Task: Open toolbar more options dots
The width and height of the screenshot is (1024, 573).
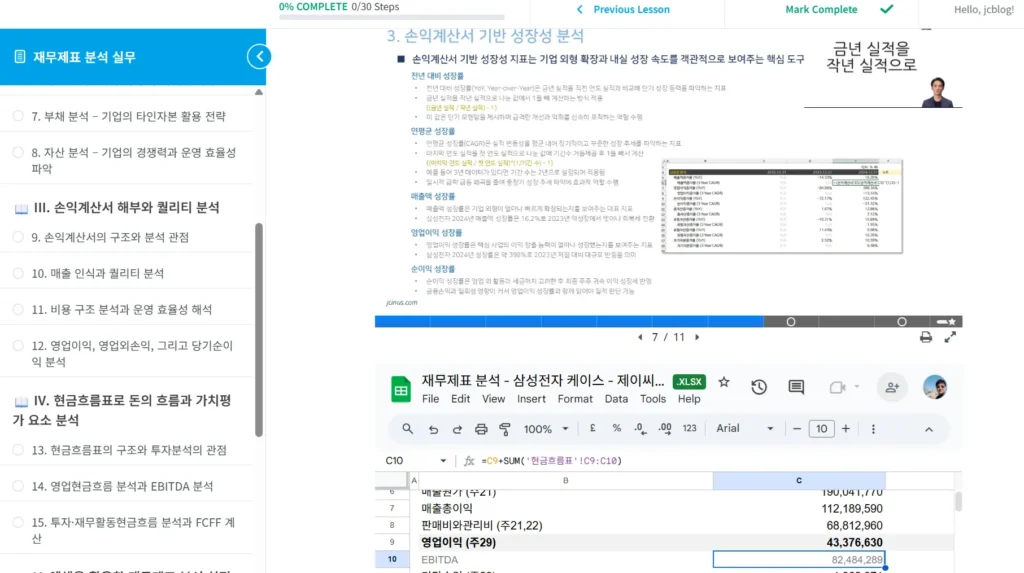Action: 873,429
